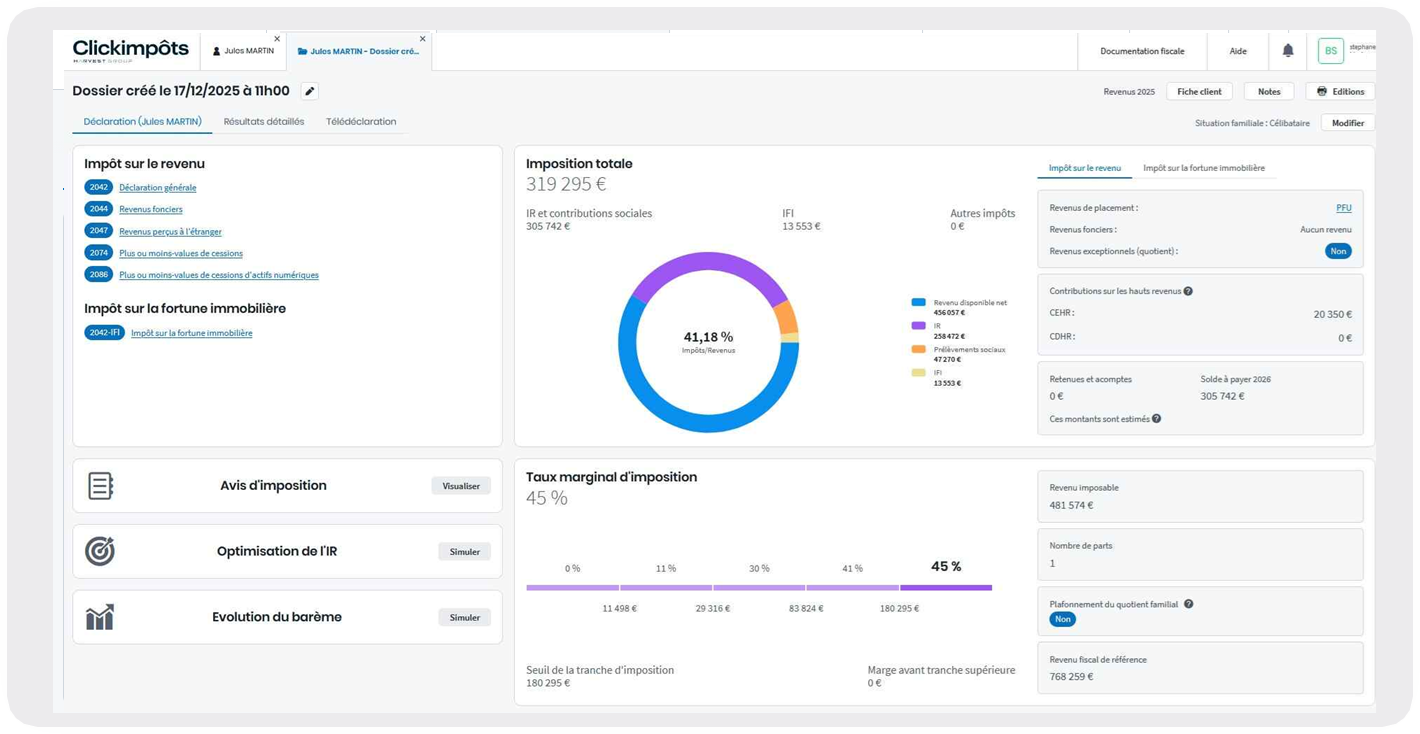This screenshot has width=1420, height=734.
Task: Switch to Résultats détaillés tab
Action: point(264,122)
